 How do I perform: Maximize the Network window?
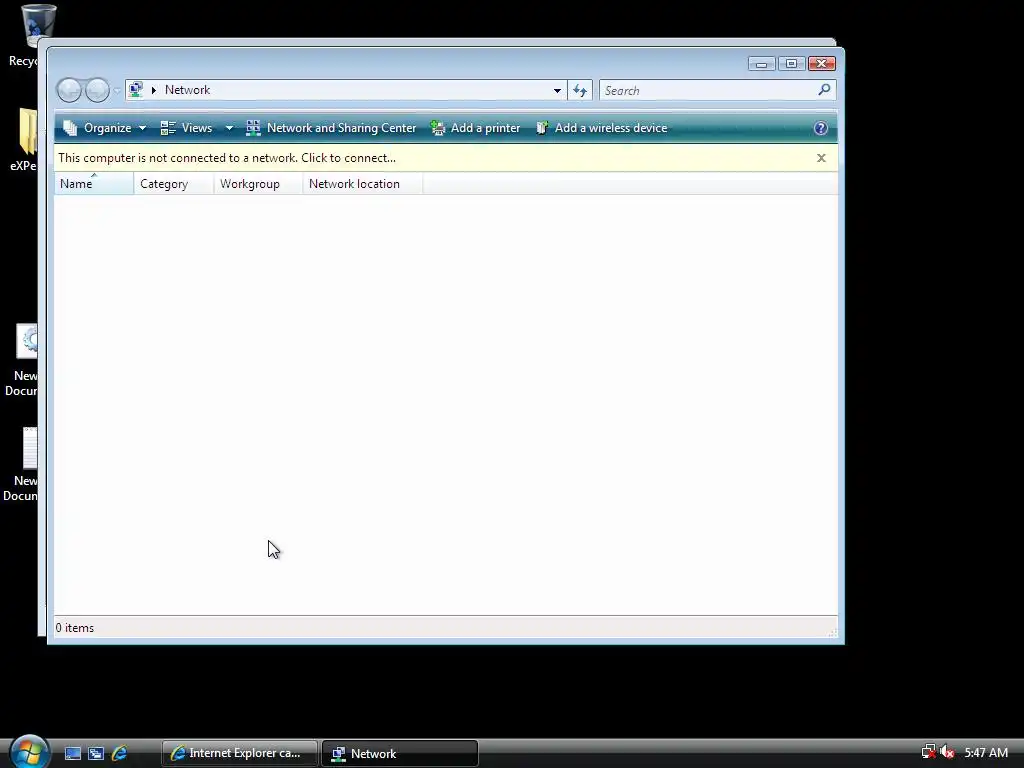pos(792,63)
